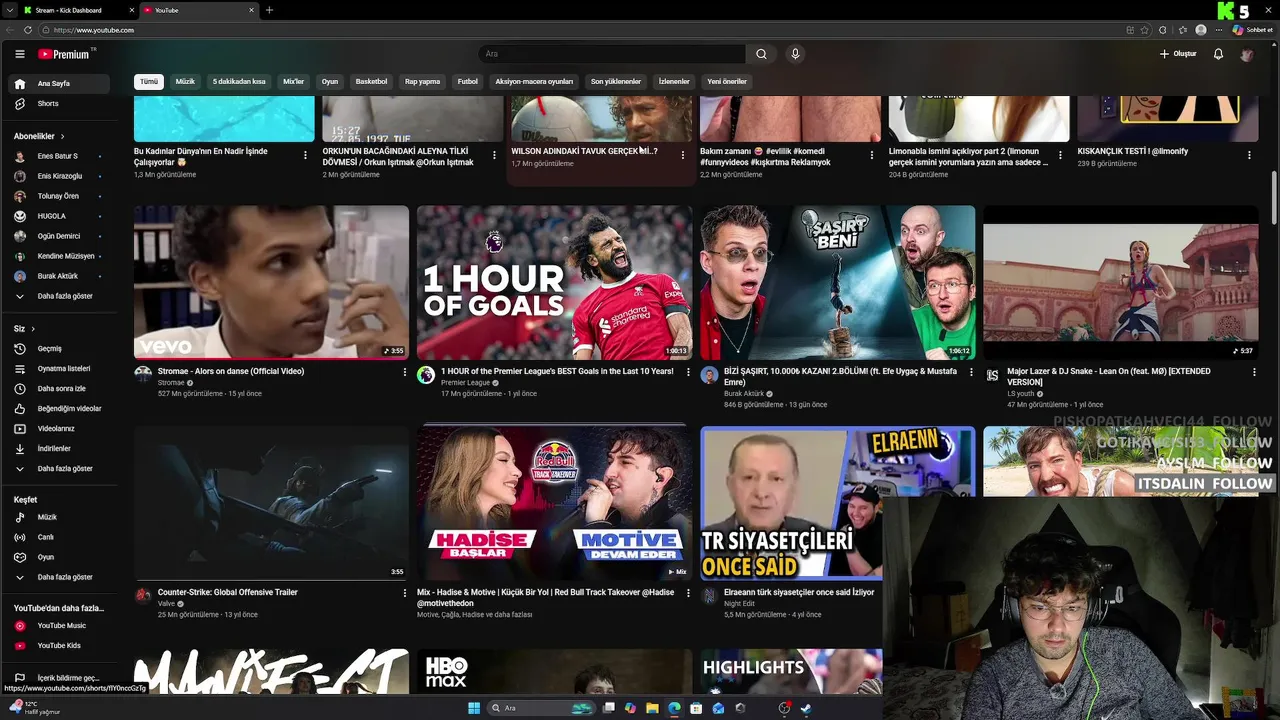The image size is (1280, 720).
Task: Play 1 HOUR OF GOALS thumbnail
Action: coord(554,282)
